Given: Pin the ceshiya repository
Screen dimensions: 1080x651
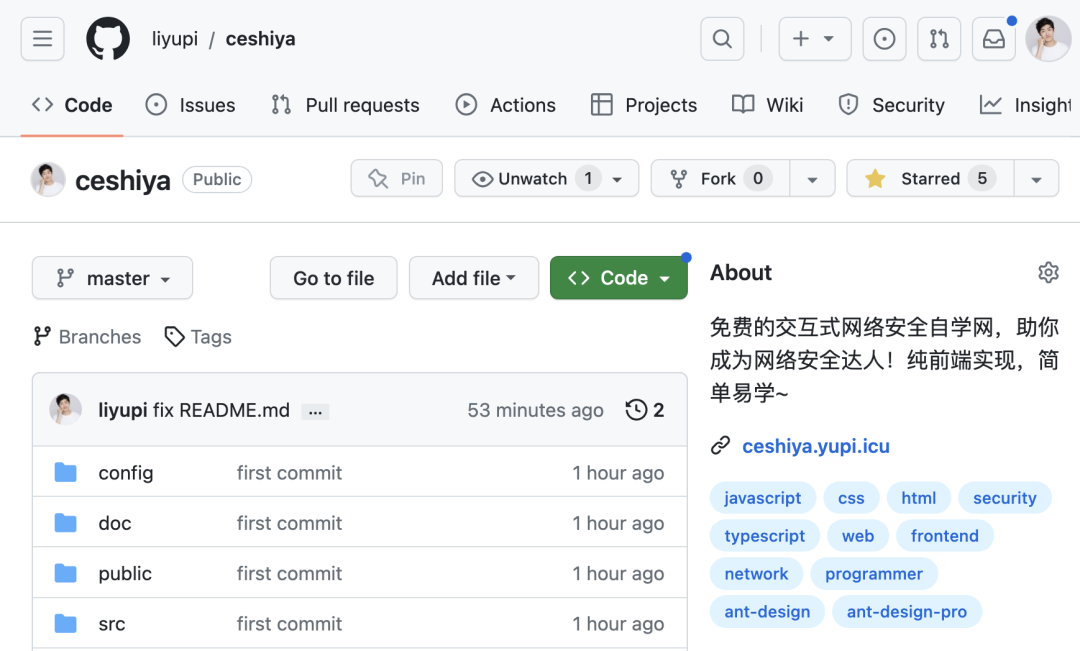Looking at the screenshot, I should [397, 179].
